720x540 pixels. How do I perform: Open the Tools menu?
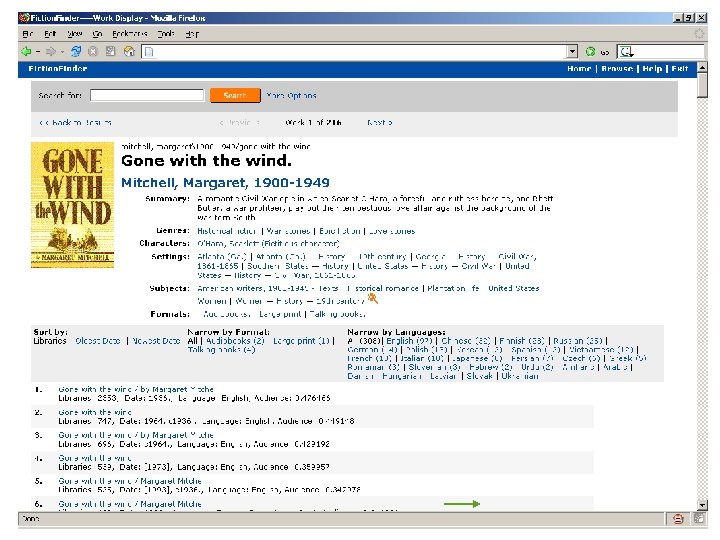point(166,34)
